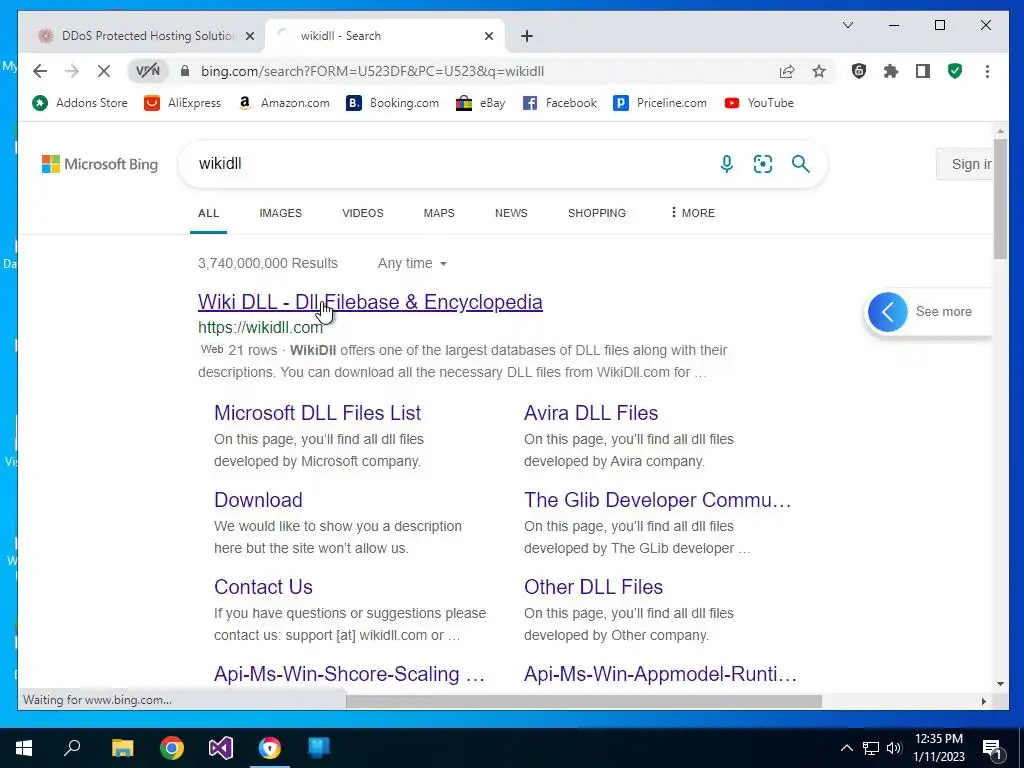Image resolution: width=1024 pixels, height=768 pixels.
Task: Open the Any time filter dropdown
Action: pos(412,263)
